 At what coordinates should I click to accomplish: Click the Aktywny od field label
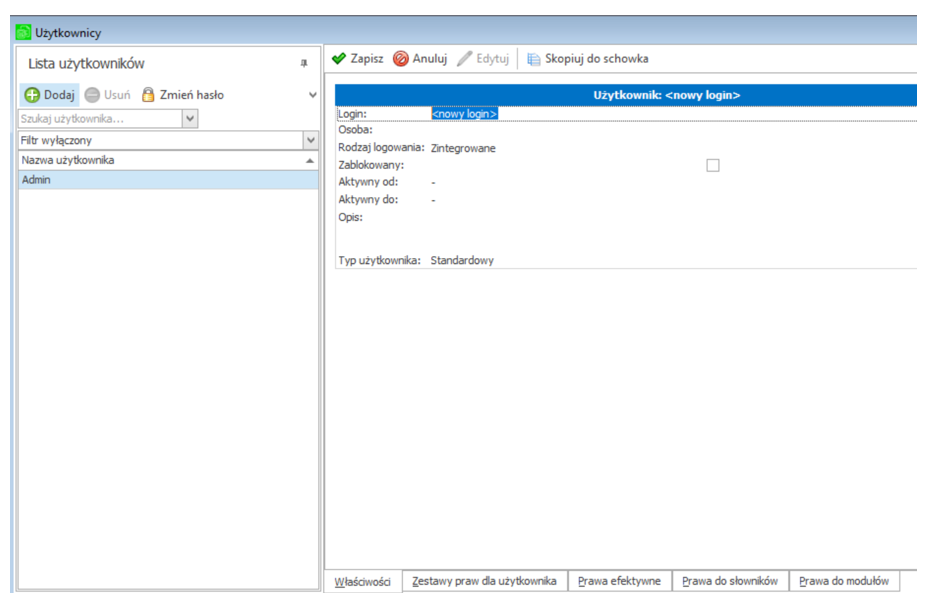tap(368, 182)
